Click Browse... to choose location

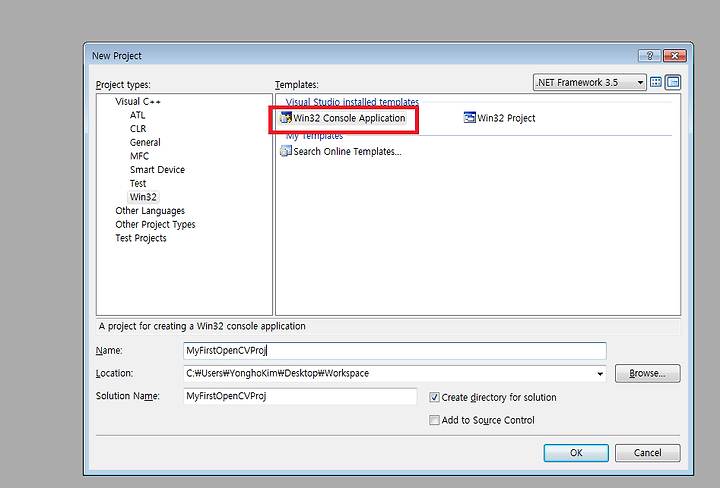coord(647,373)
